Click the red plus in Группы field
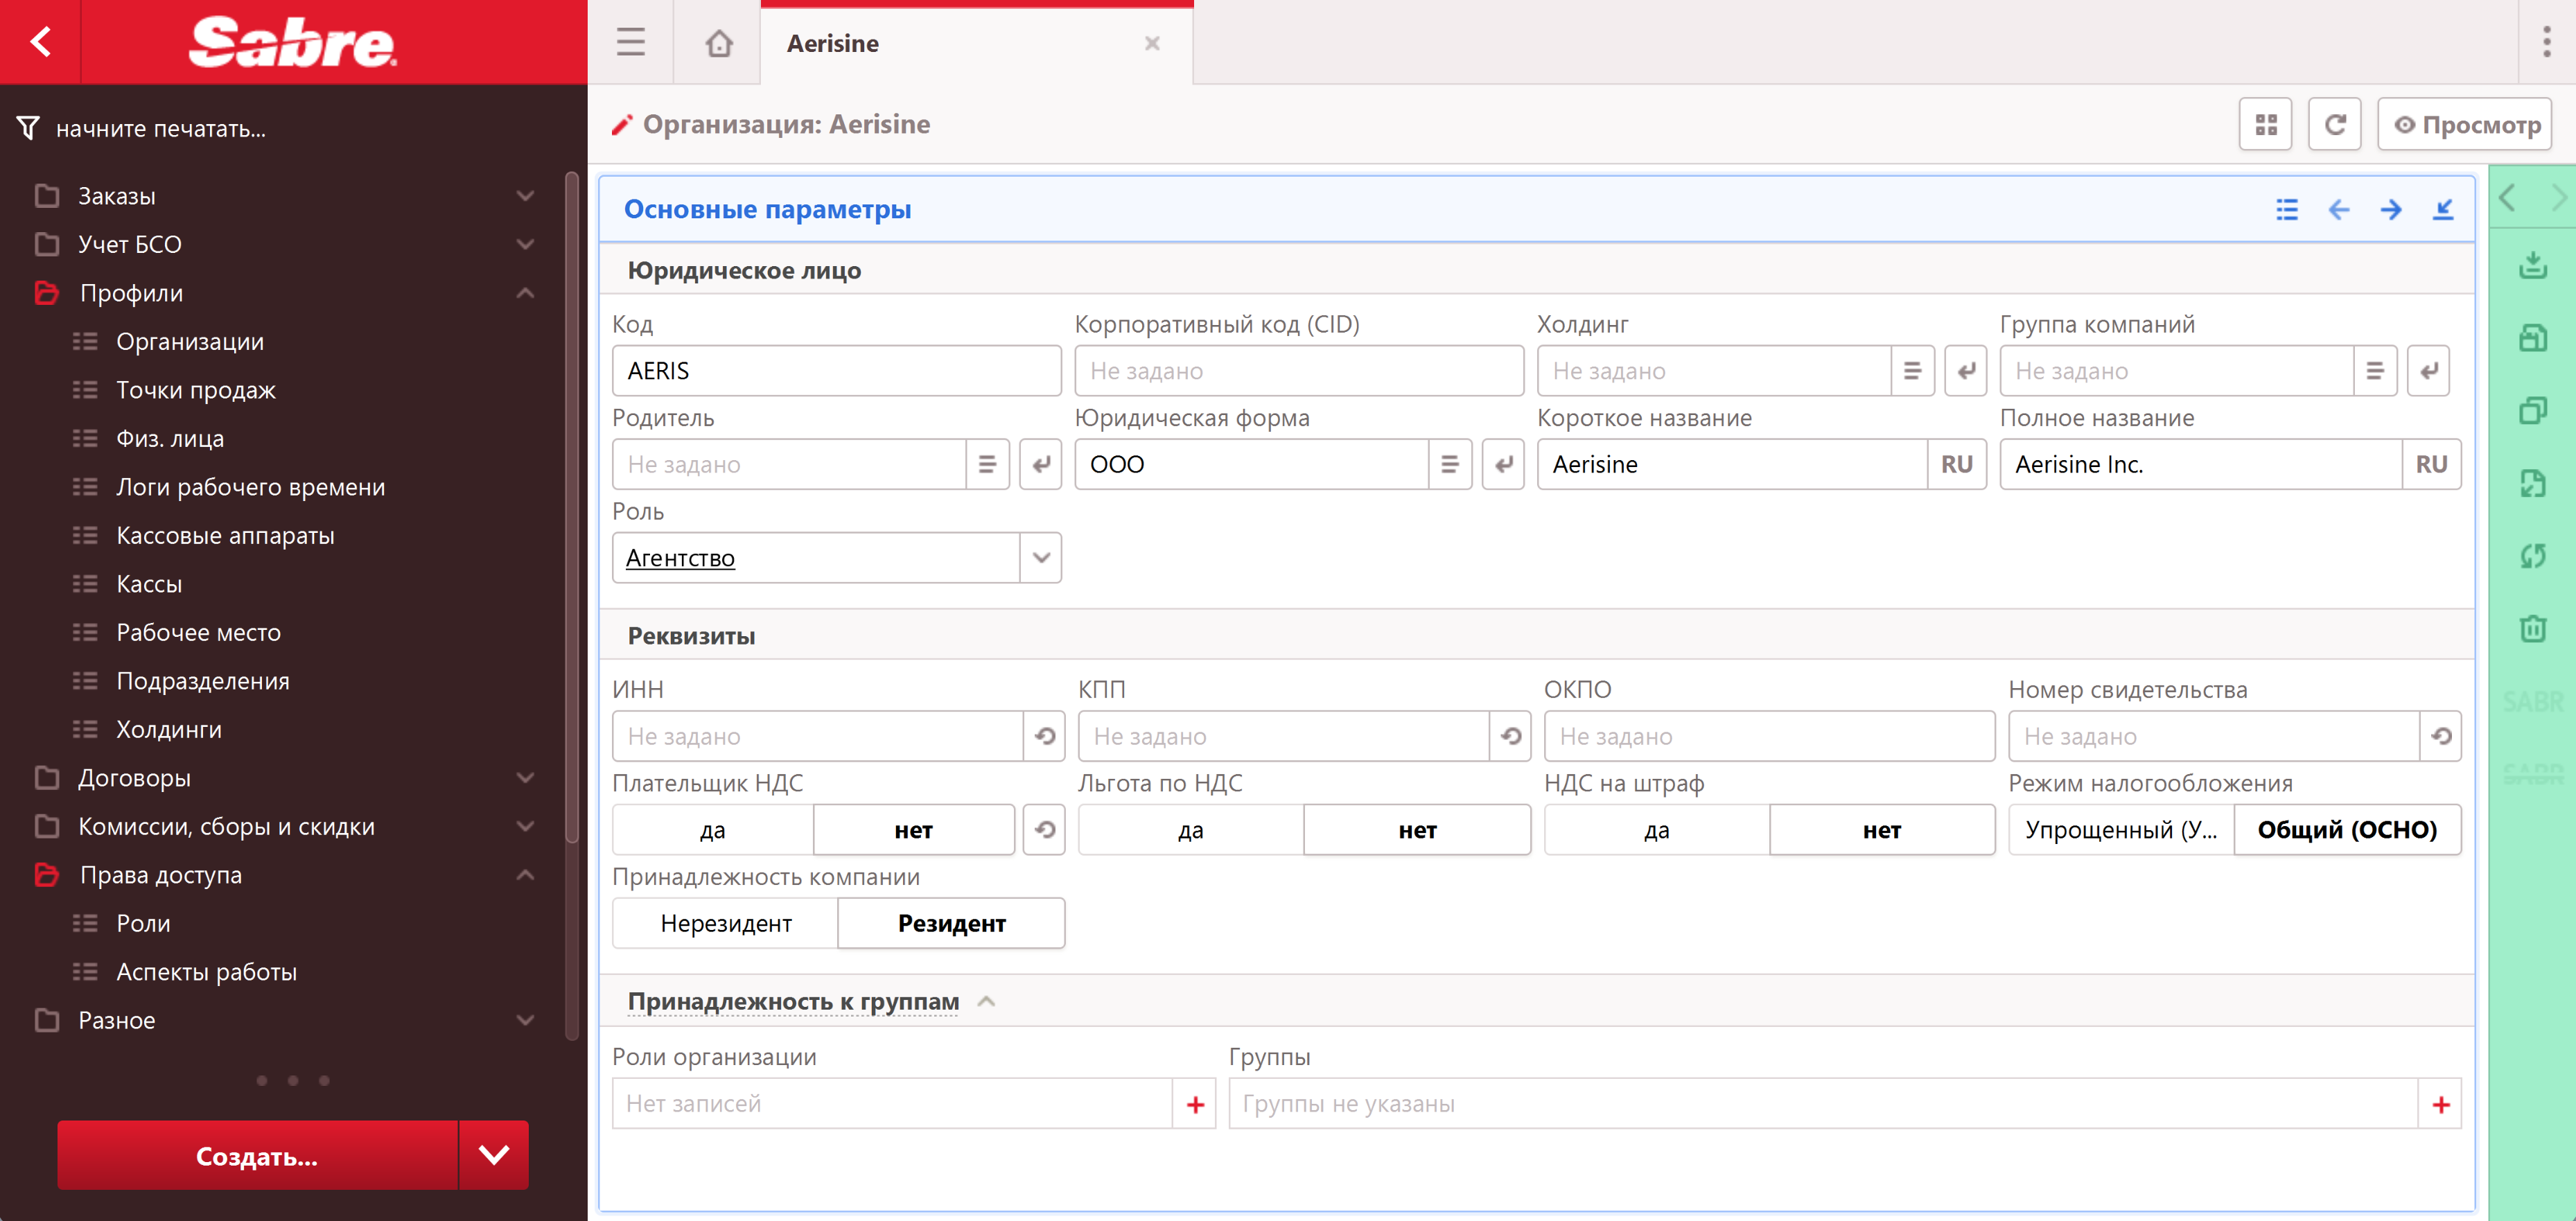The height and width of the screenshot is (1221, 2576). pos(2440,1104)
